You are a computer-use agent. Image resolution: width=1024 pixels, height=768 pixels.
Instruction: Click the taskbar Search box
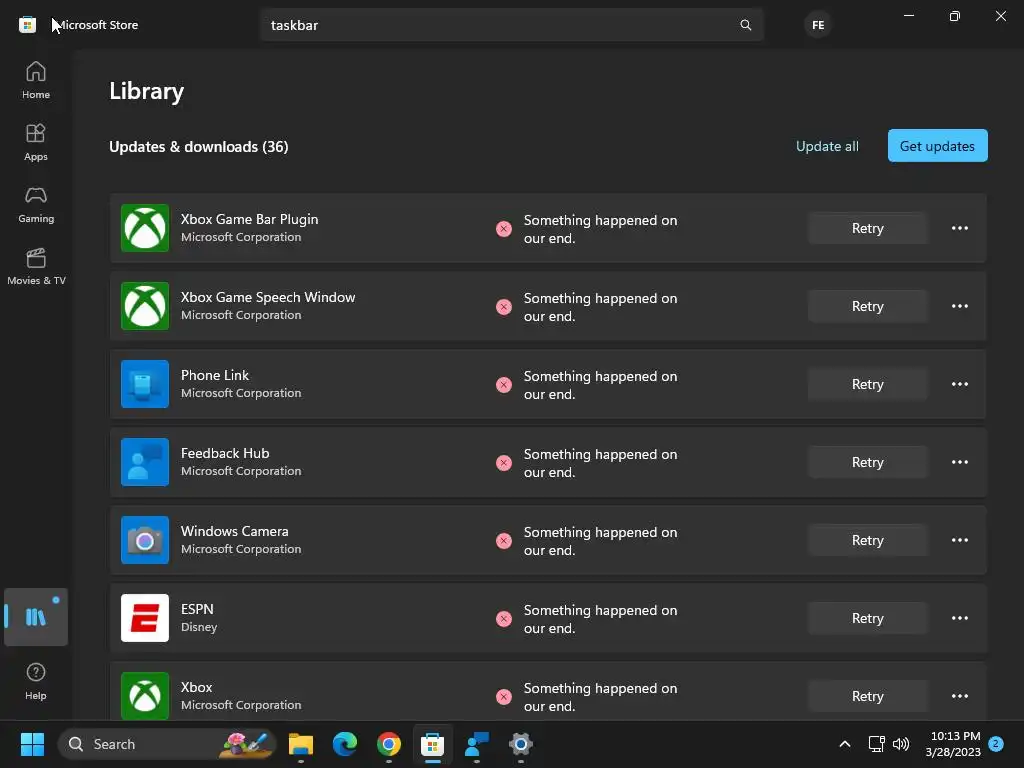point(168,744)
